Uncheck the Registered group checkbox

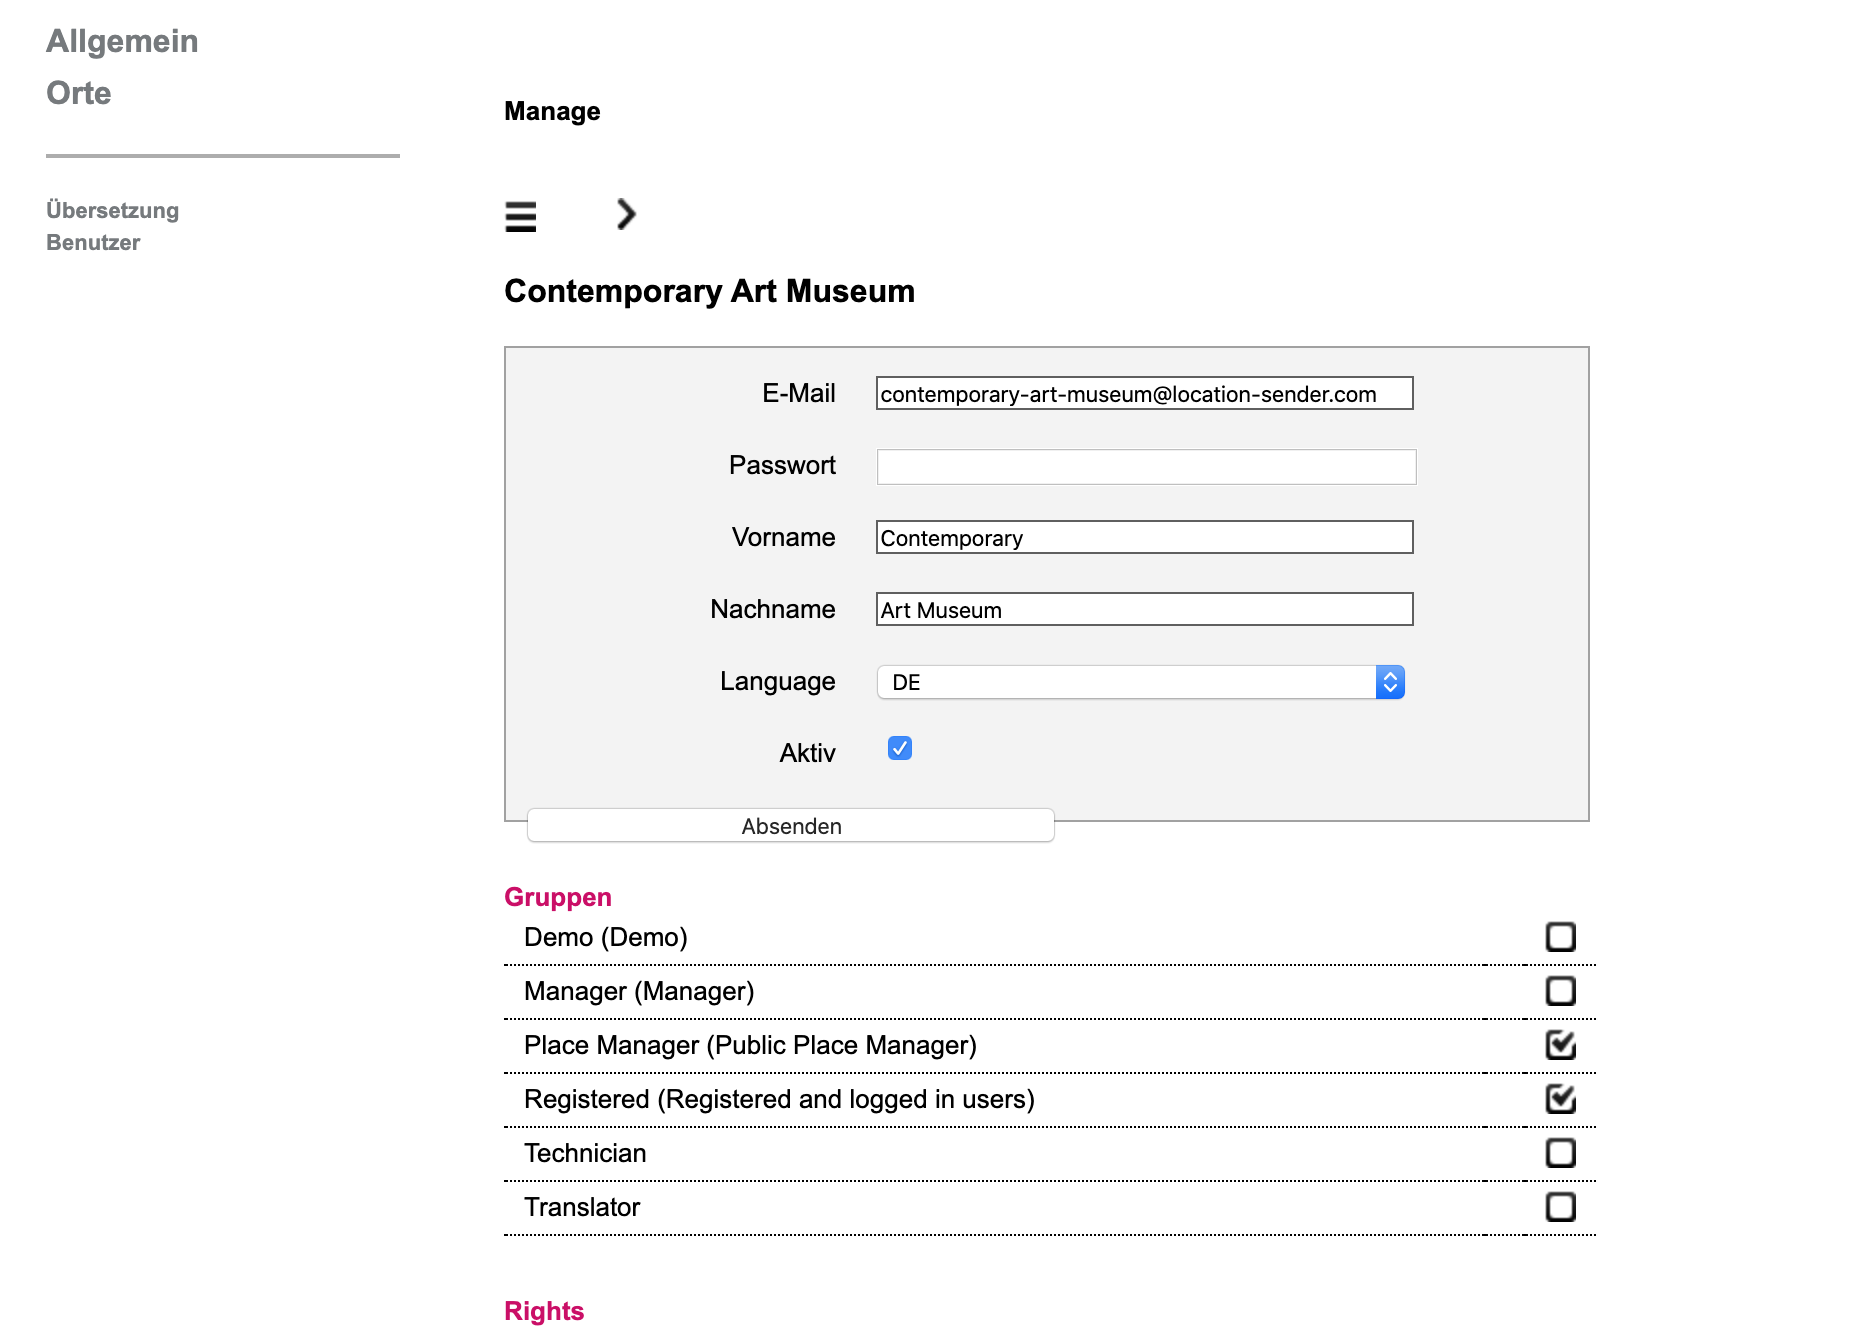click(1560, 1099)
